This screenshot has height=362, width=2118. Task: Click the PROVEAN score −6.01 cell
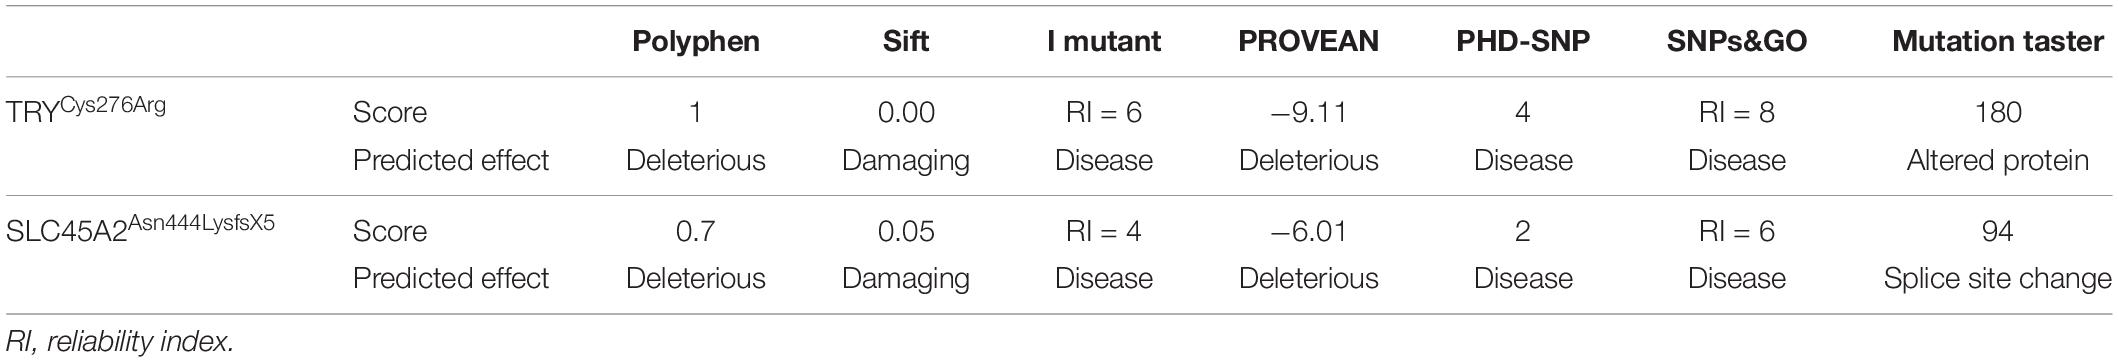tap(1308, 231)
